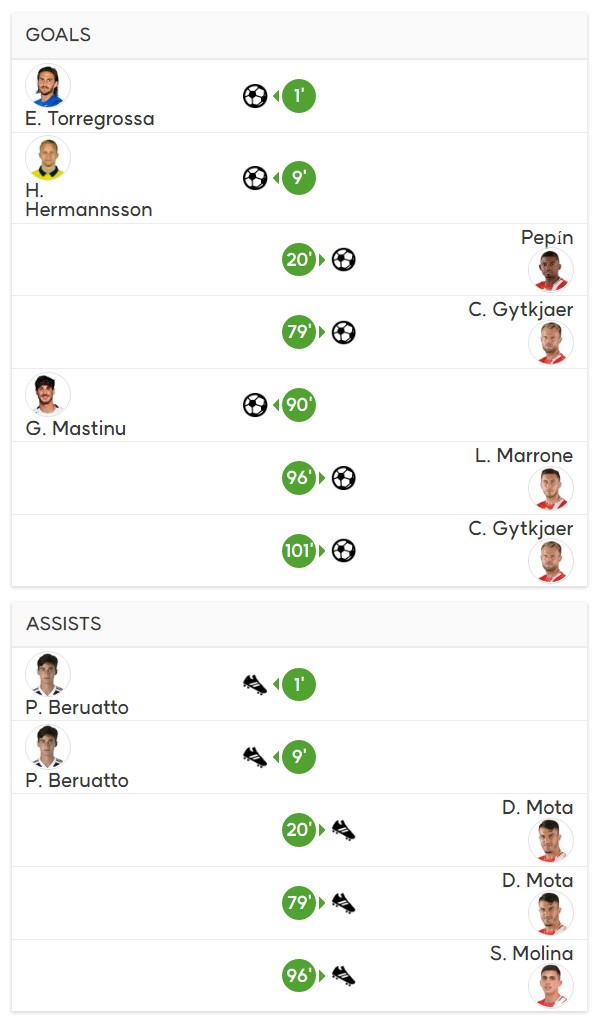The width and height of the screenshot is (601, 1019).
Task: Select the 20' minute badge in assists
Action: coord(299,830)
